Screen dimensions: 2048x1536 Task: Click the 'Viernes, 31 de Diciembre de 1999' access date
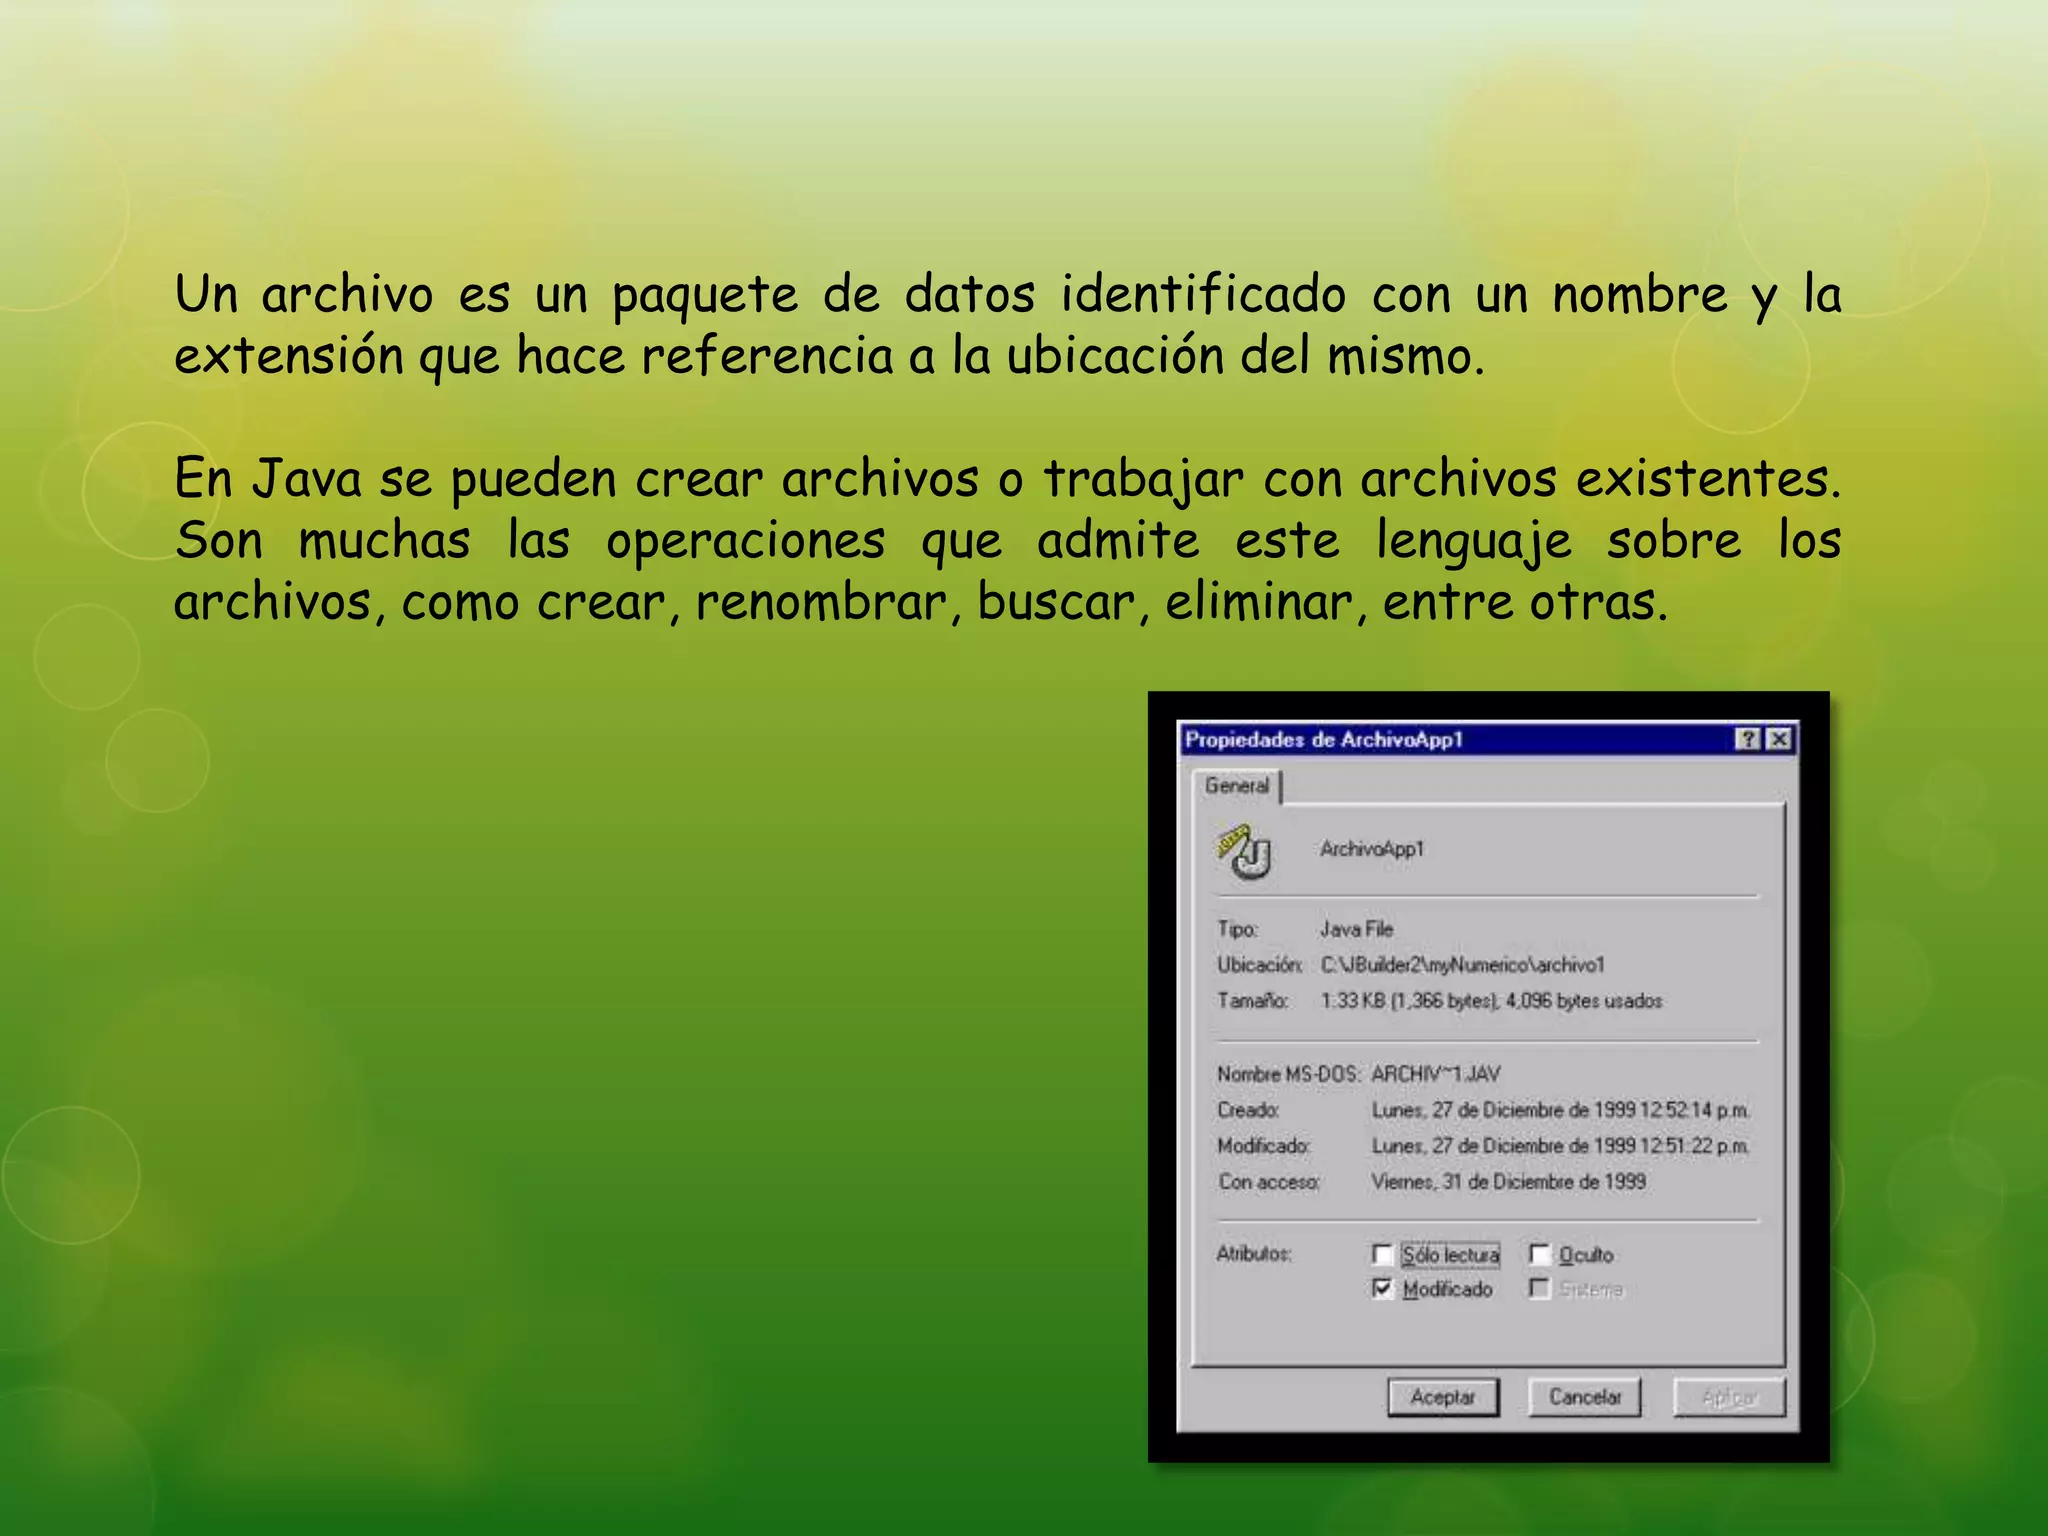pos(1508,1182)
